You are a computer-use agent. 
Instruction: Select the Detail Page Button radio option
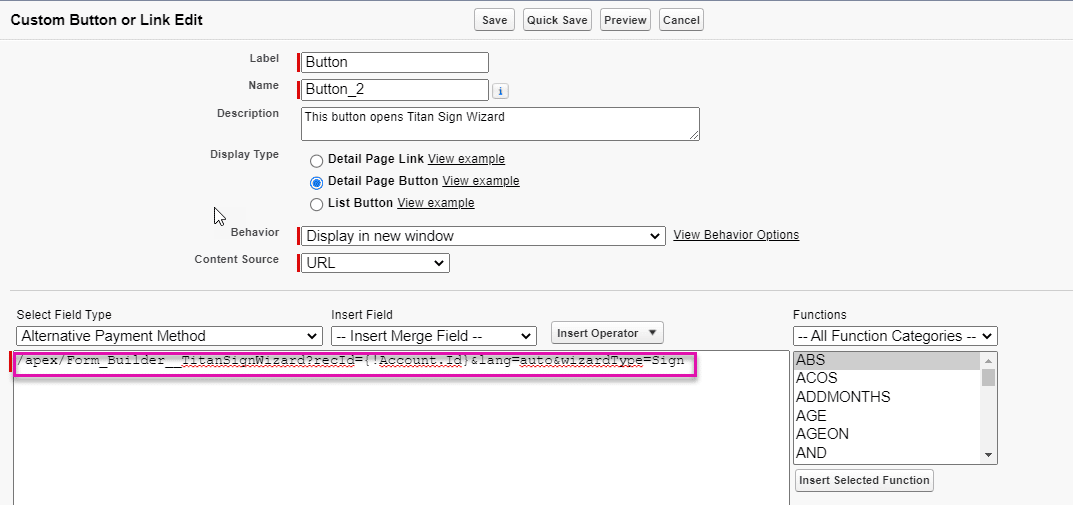pos(317,182)
